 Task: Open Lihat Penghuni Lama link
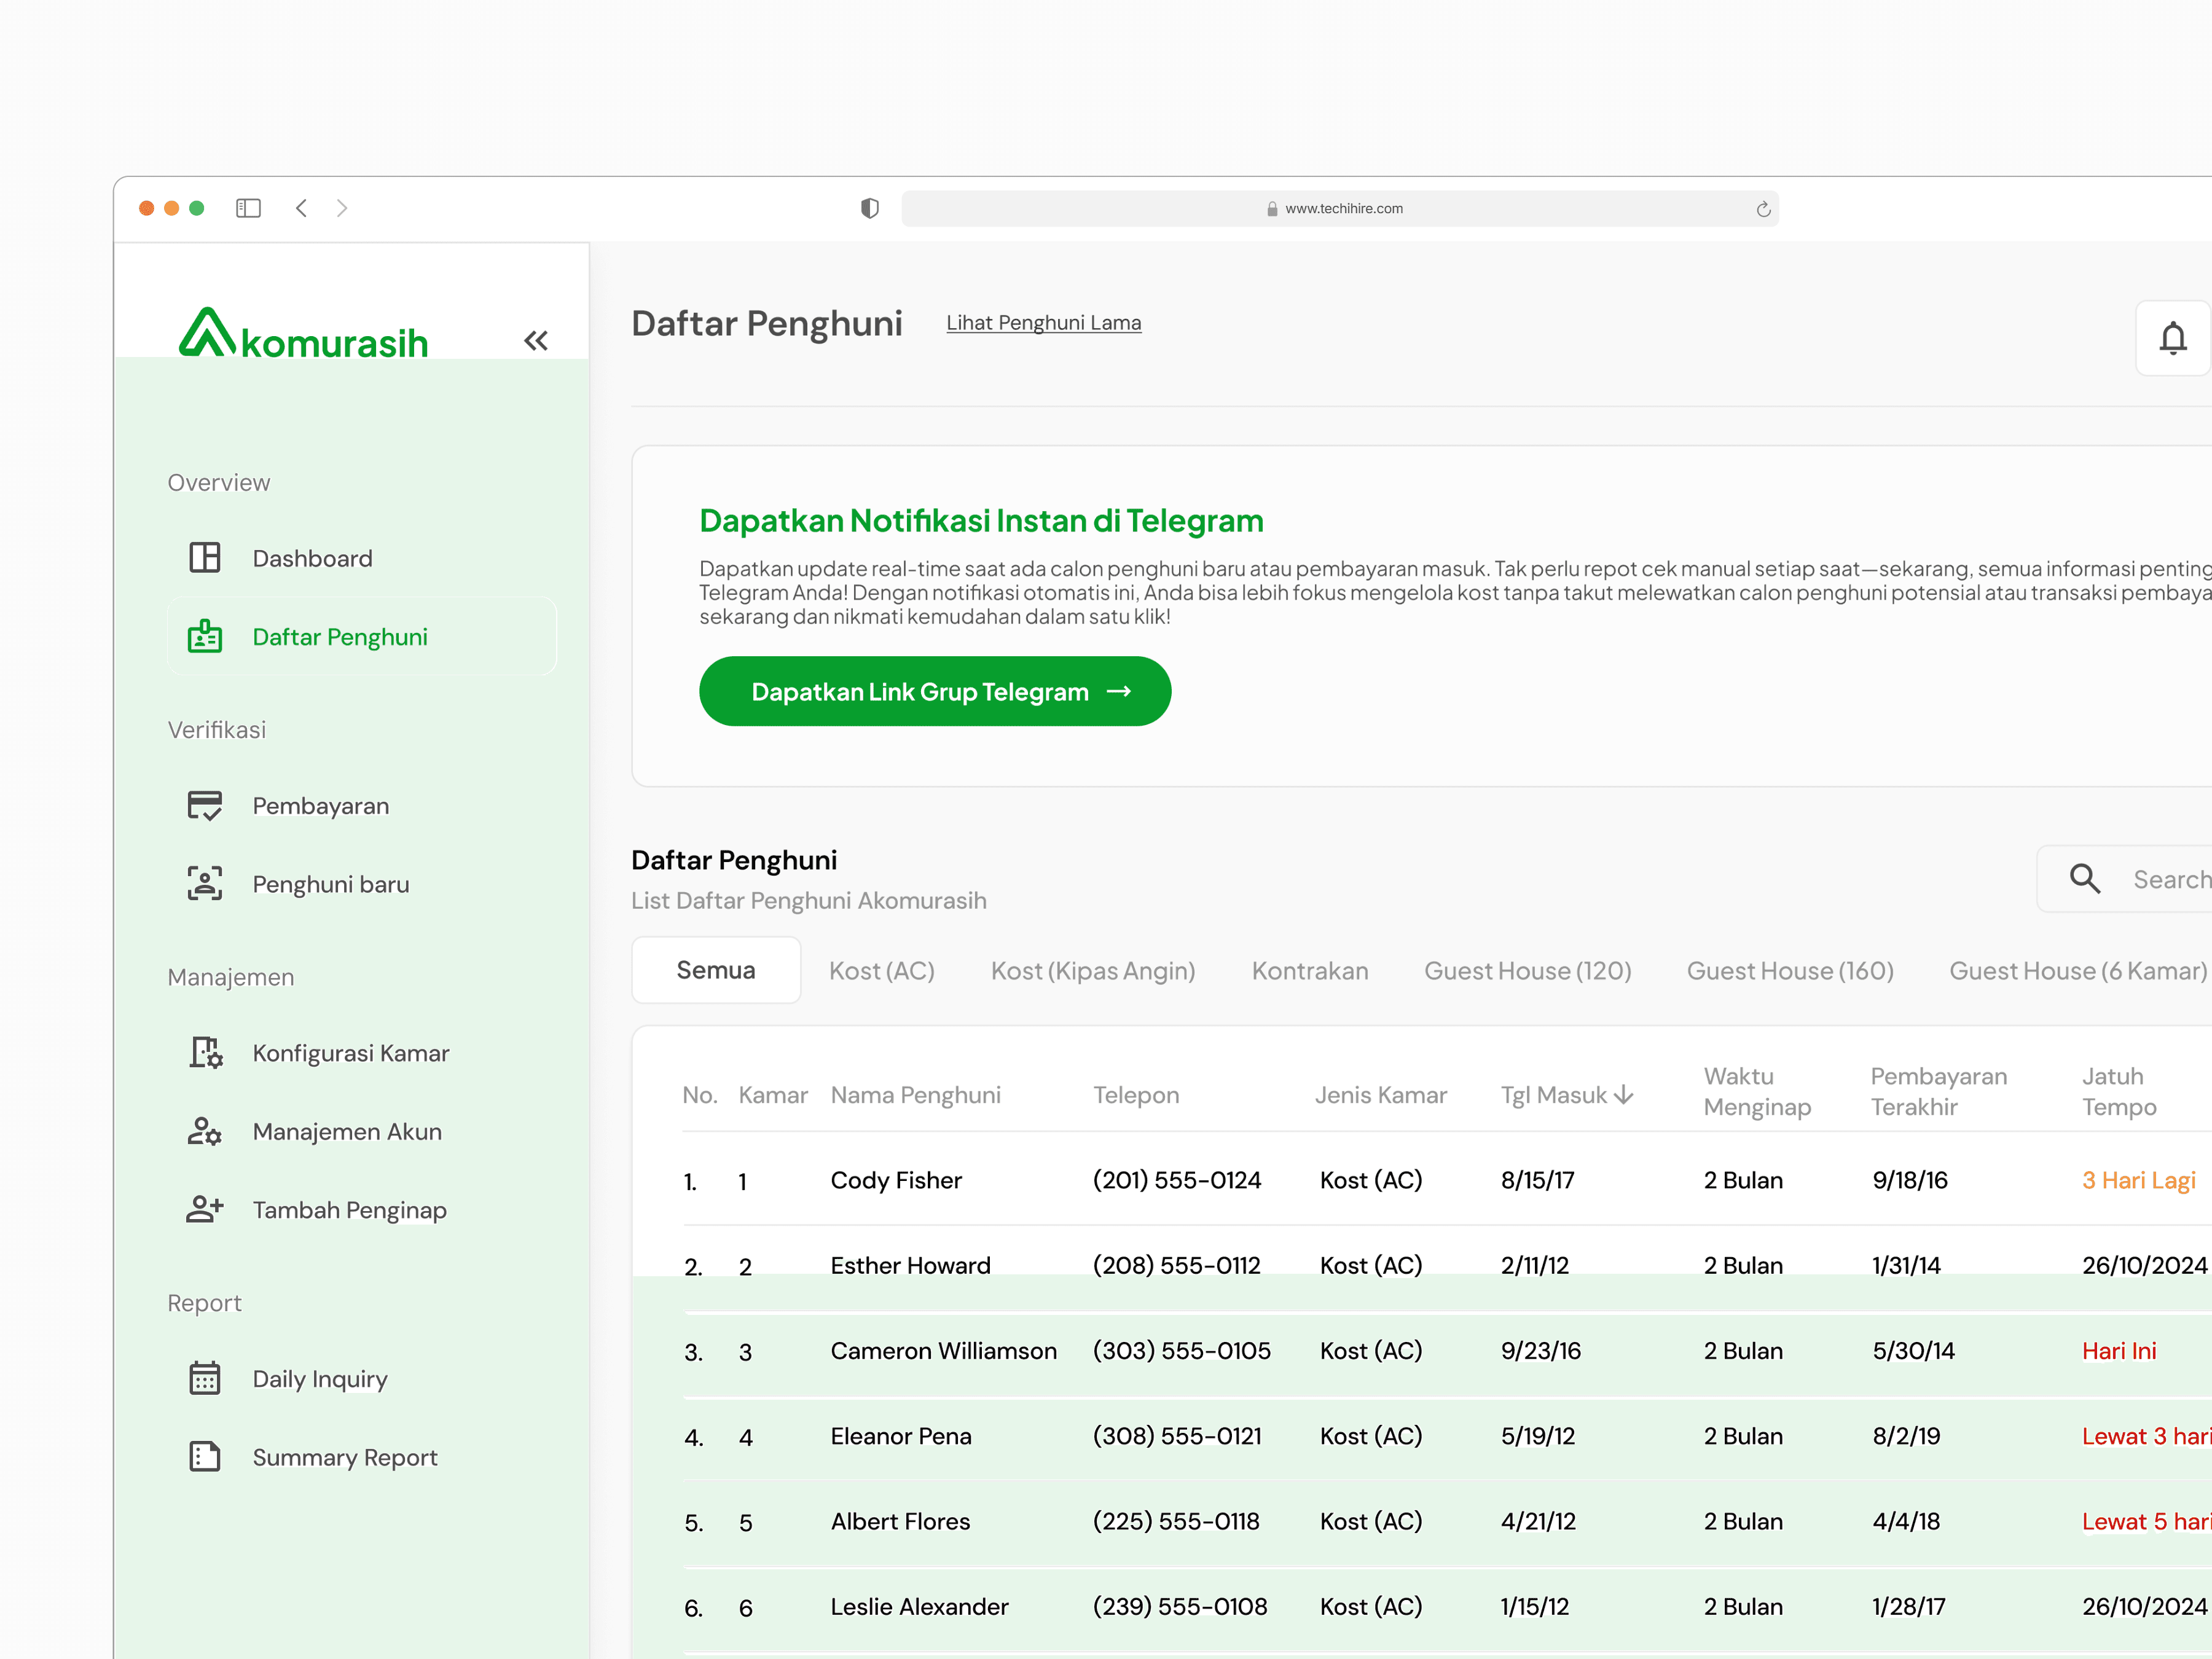(1043, 323)
